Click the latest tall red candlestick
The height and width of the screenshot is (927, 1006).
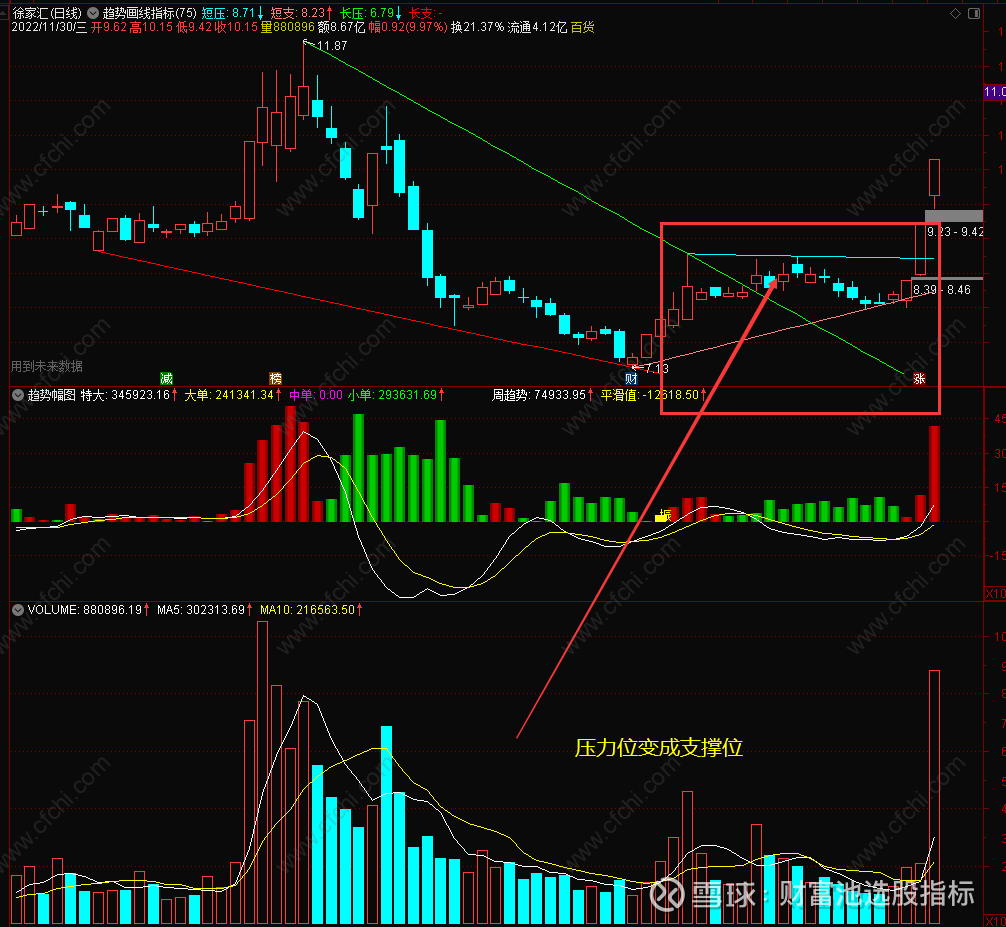(x=934, y=178)
